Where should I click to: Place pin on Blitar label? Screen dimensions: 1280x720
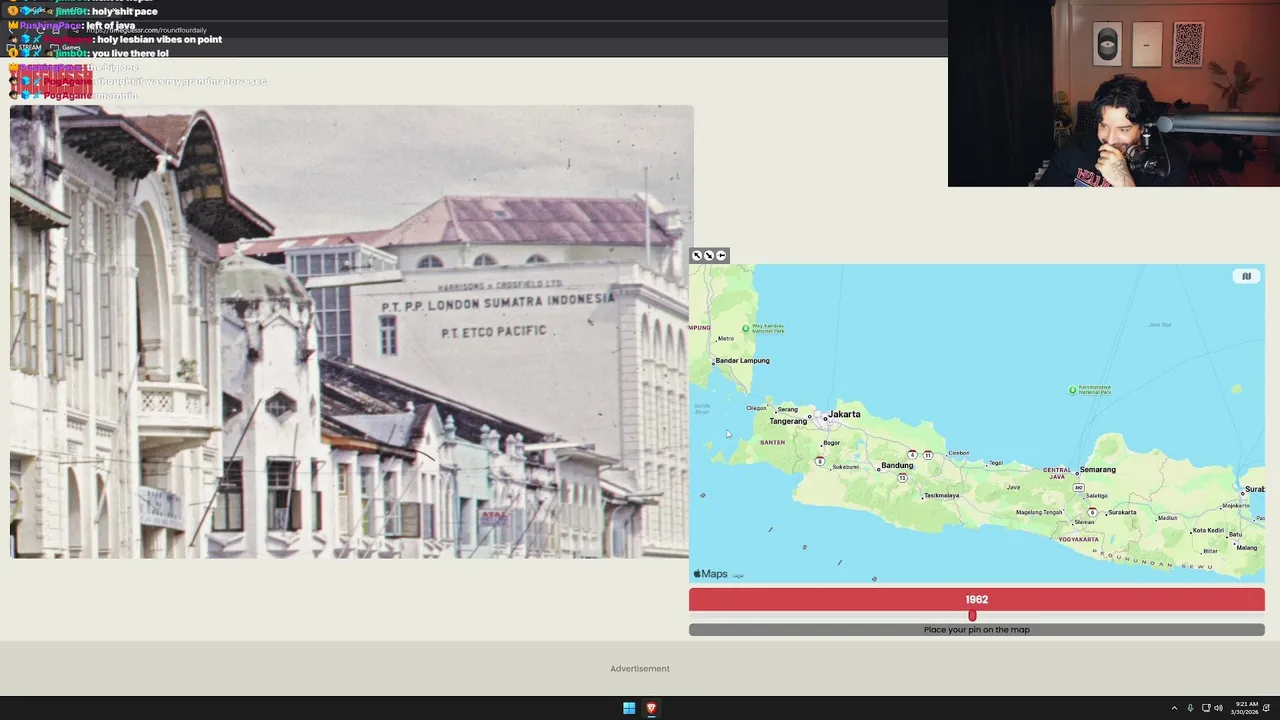point(1210,551)
